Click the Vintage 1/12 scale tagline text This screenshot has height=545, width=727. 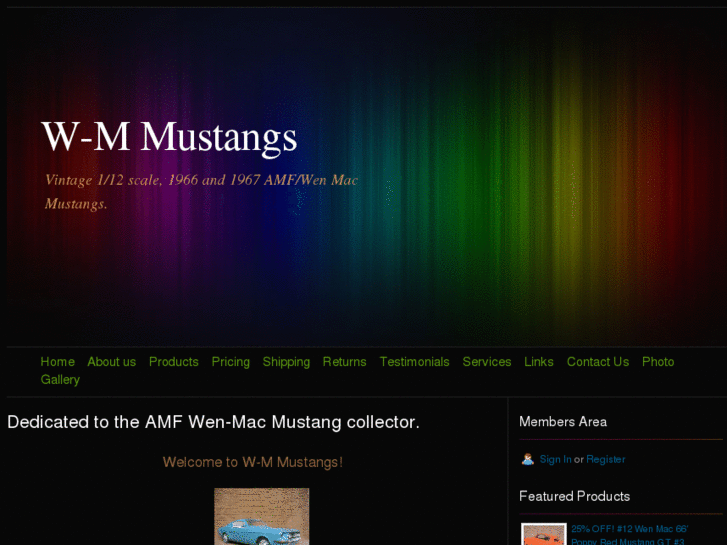click(x=201, y=192)
